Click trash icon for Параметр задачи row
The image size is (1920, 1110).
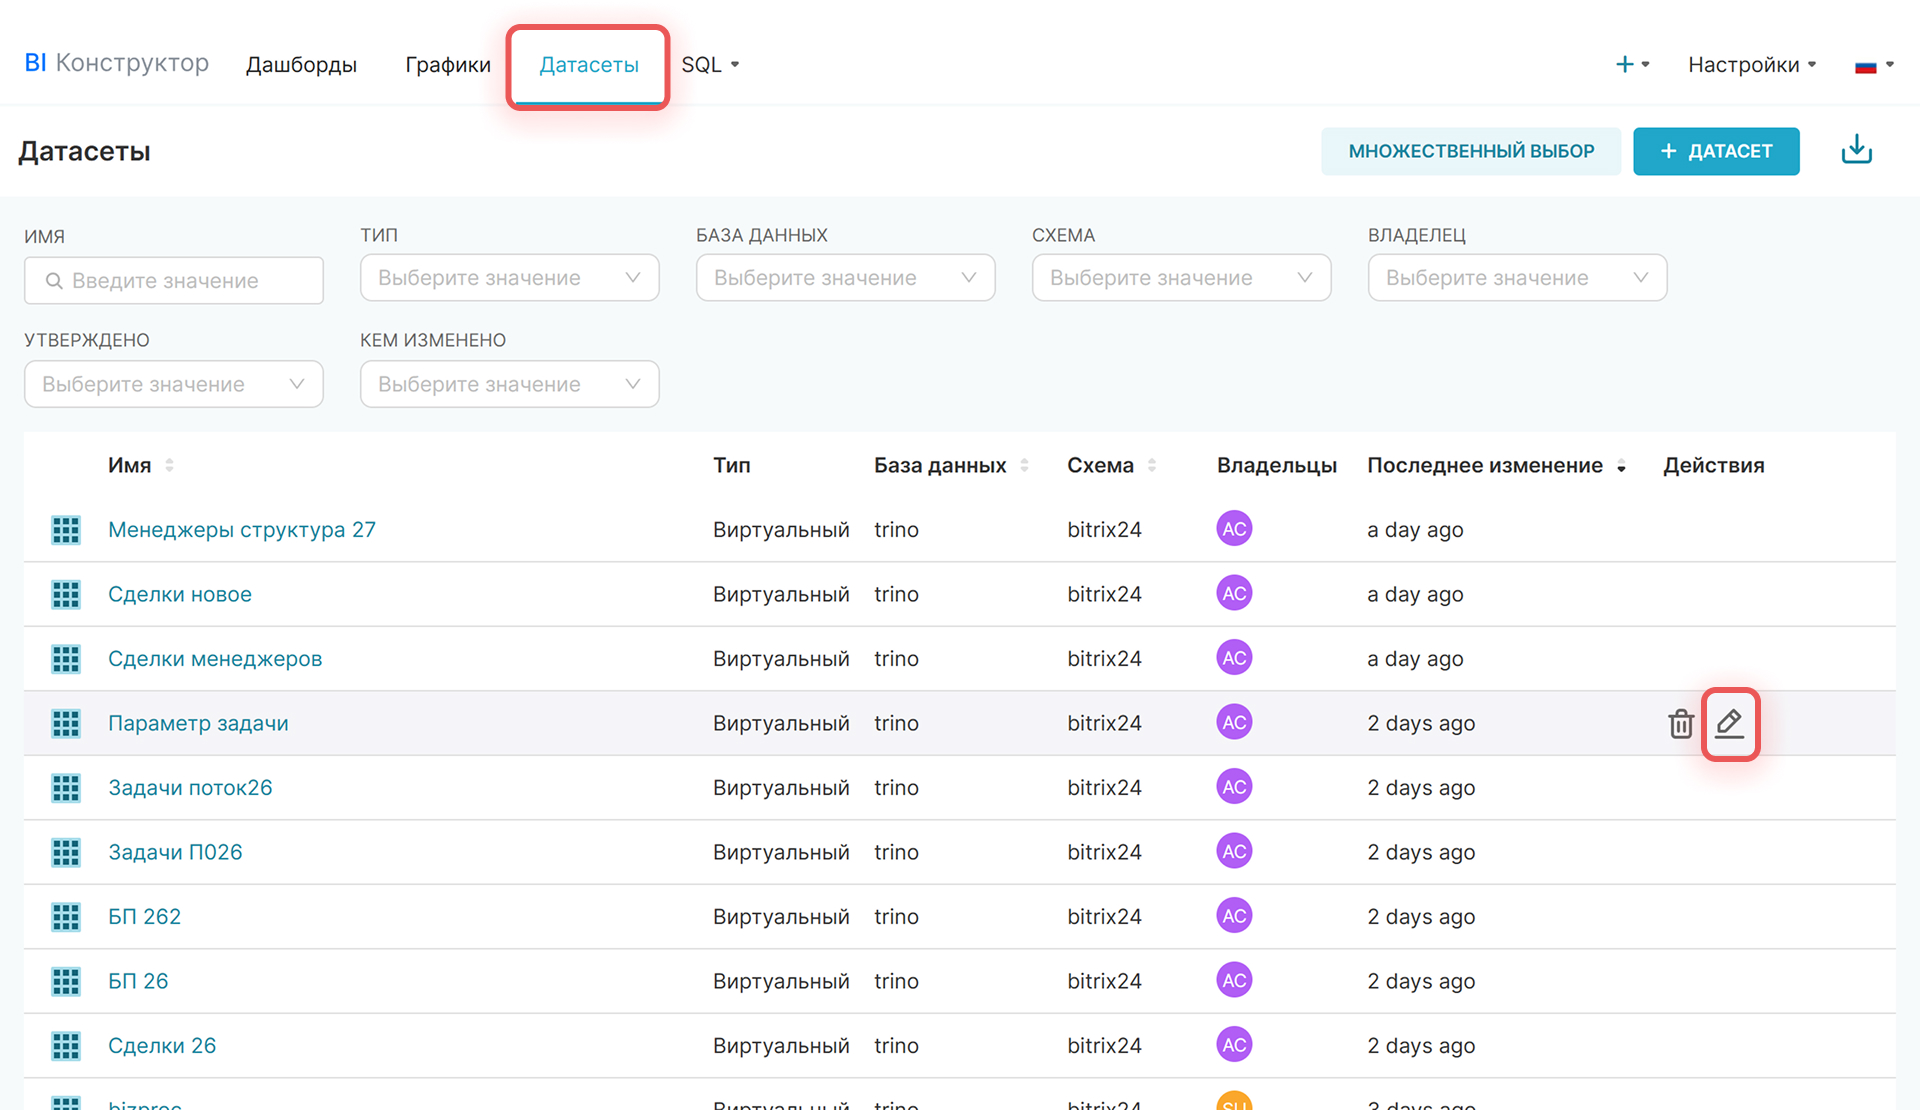point(1680,723)
